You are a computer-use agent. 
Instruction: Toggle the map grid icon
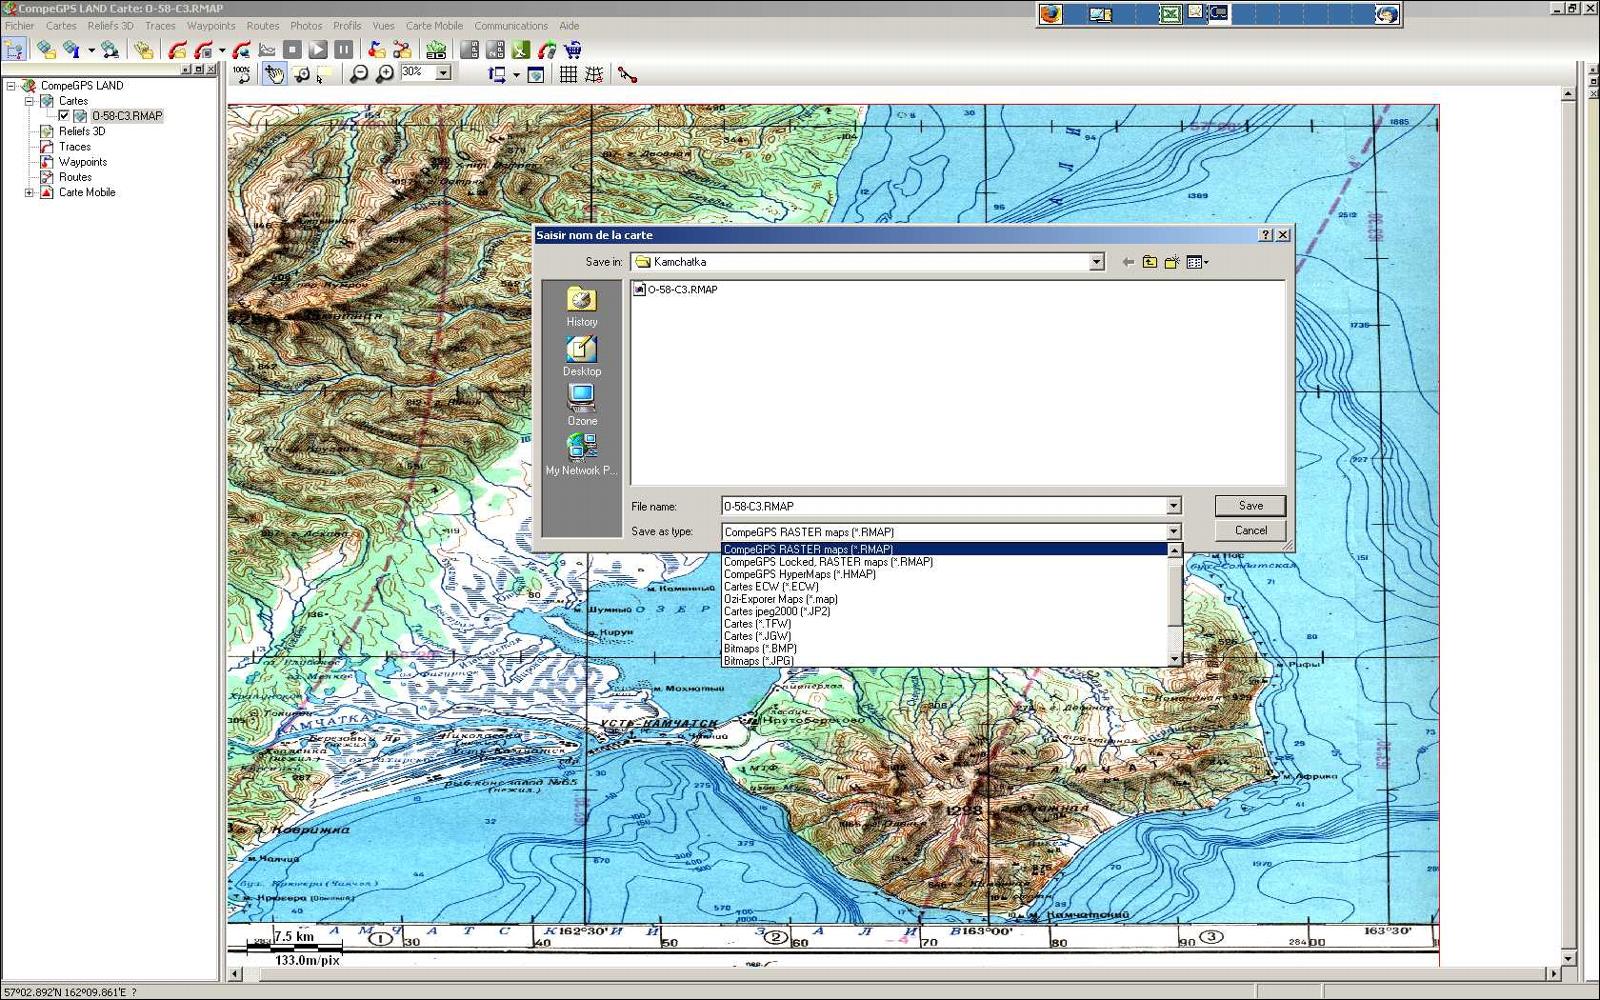pos(568,74)
